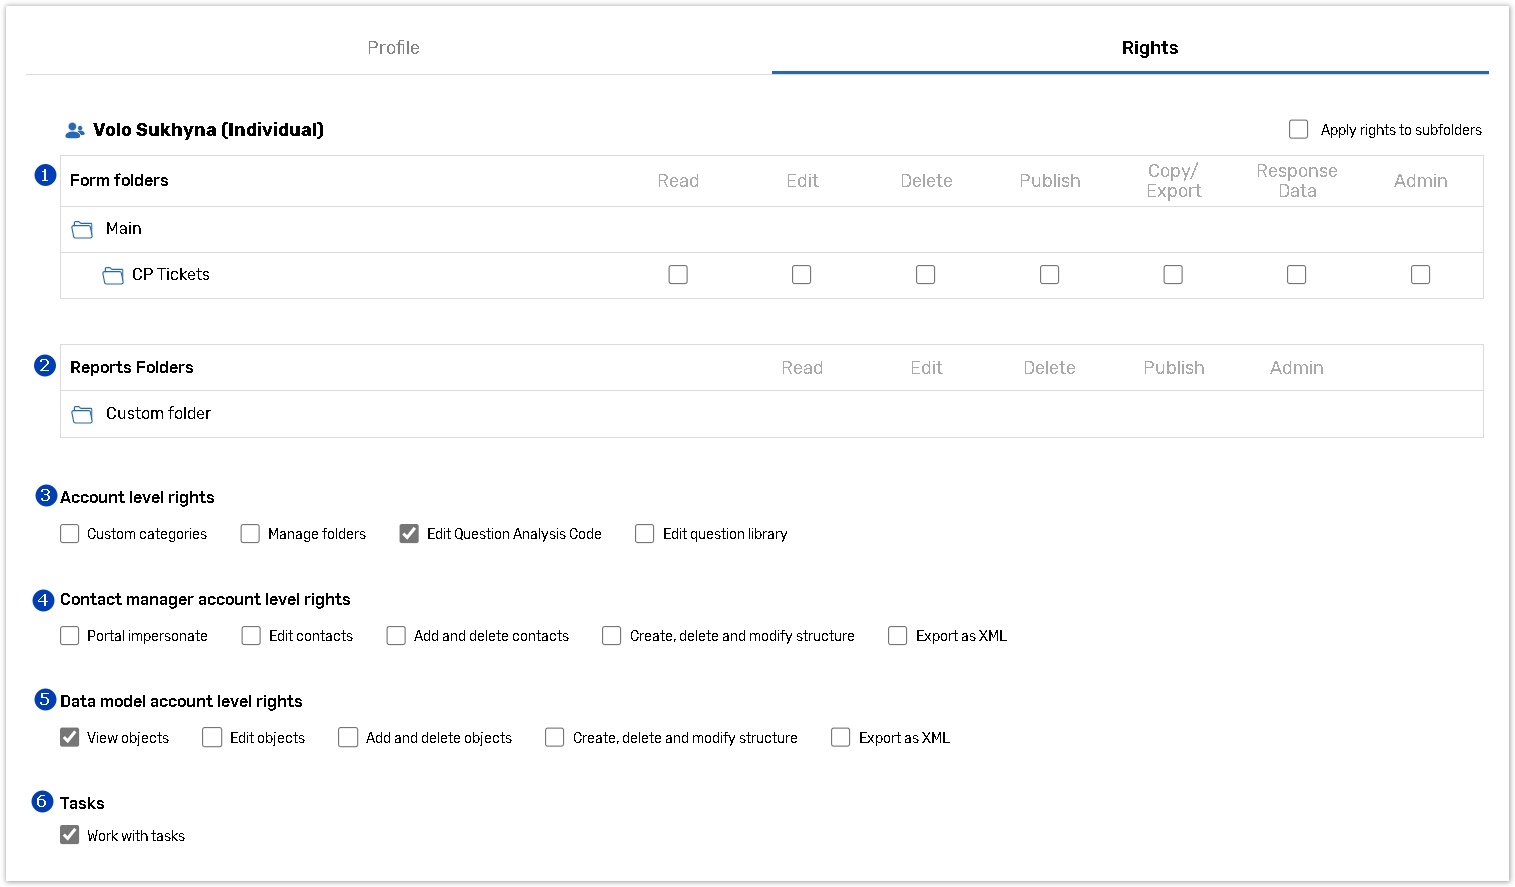The height and width of the screenshot is (887, 1515).
Task: Select the Rights tab
Action: coord(1149,48)
